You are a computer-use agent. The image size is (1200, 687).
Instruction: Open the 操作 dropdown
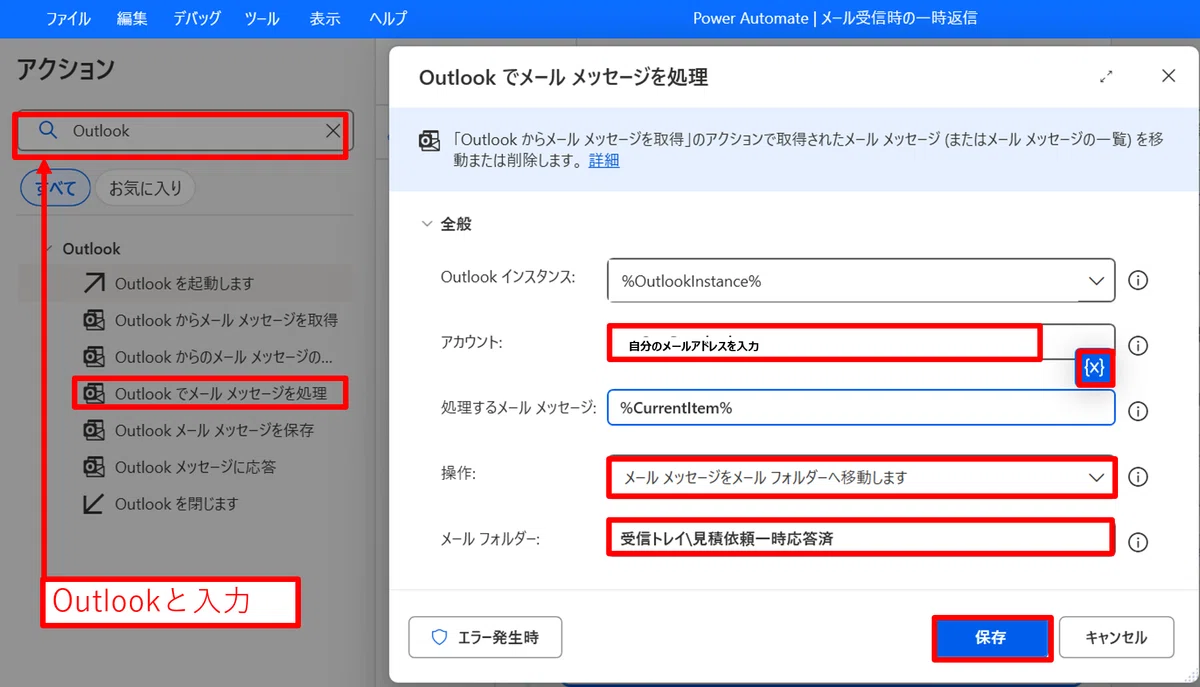point(861,477)
